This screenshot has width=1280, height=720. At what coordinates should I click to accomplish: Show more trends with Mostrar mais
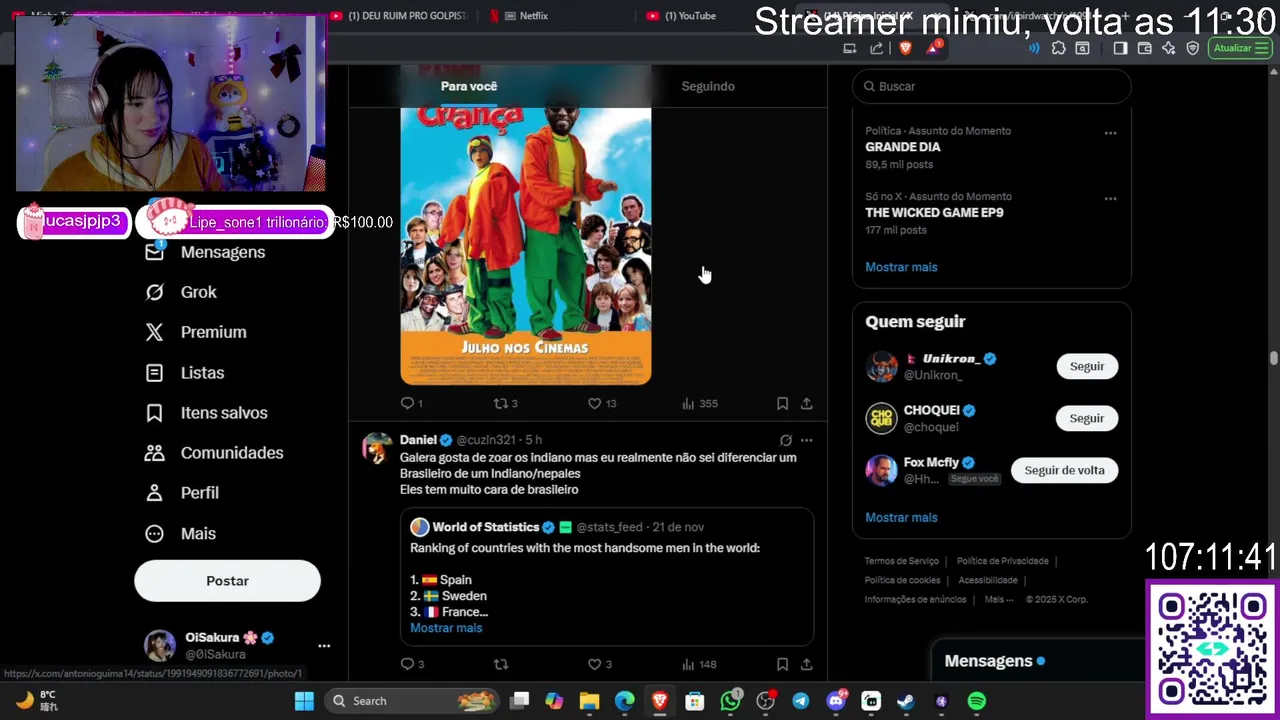901,267
